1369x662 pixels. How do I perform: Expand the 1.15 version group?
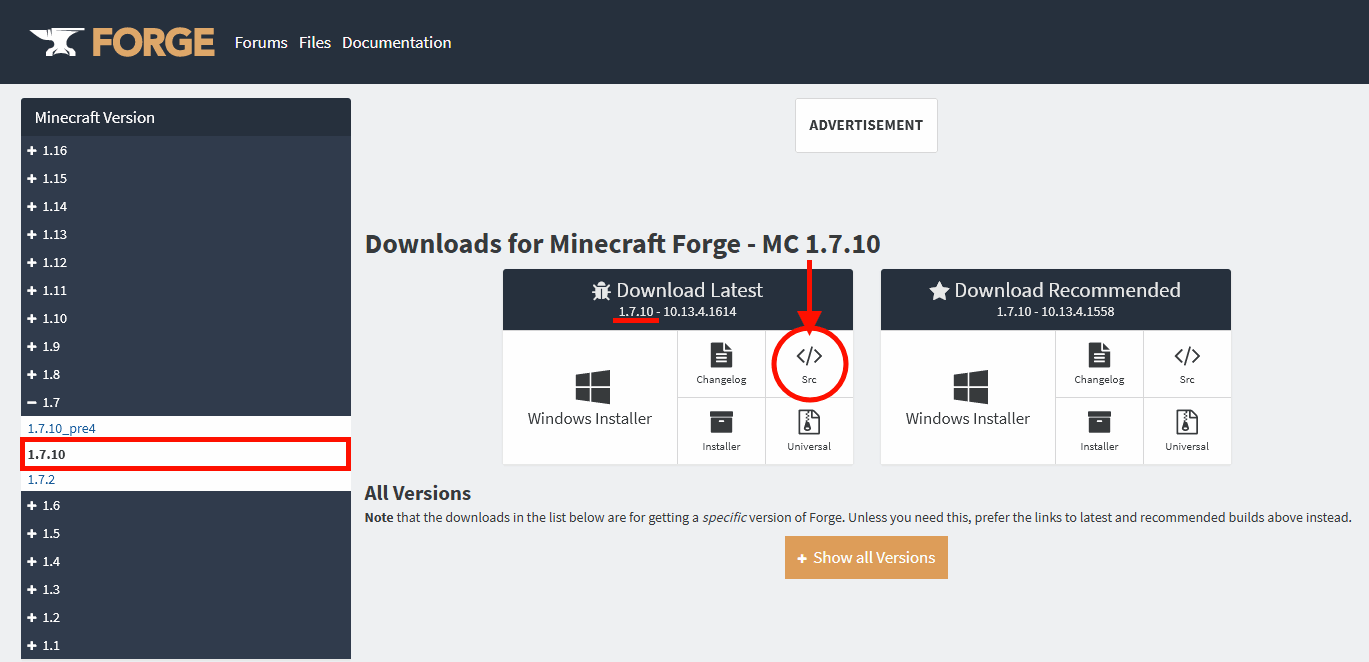pyautogui.click(x=186, y=178)
